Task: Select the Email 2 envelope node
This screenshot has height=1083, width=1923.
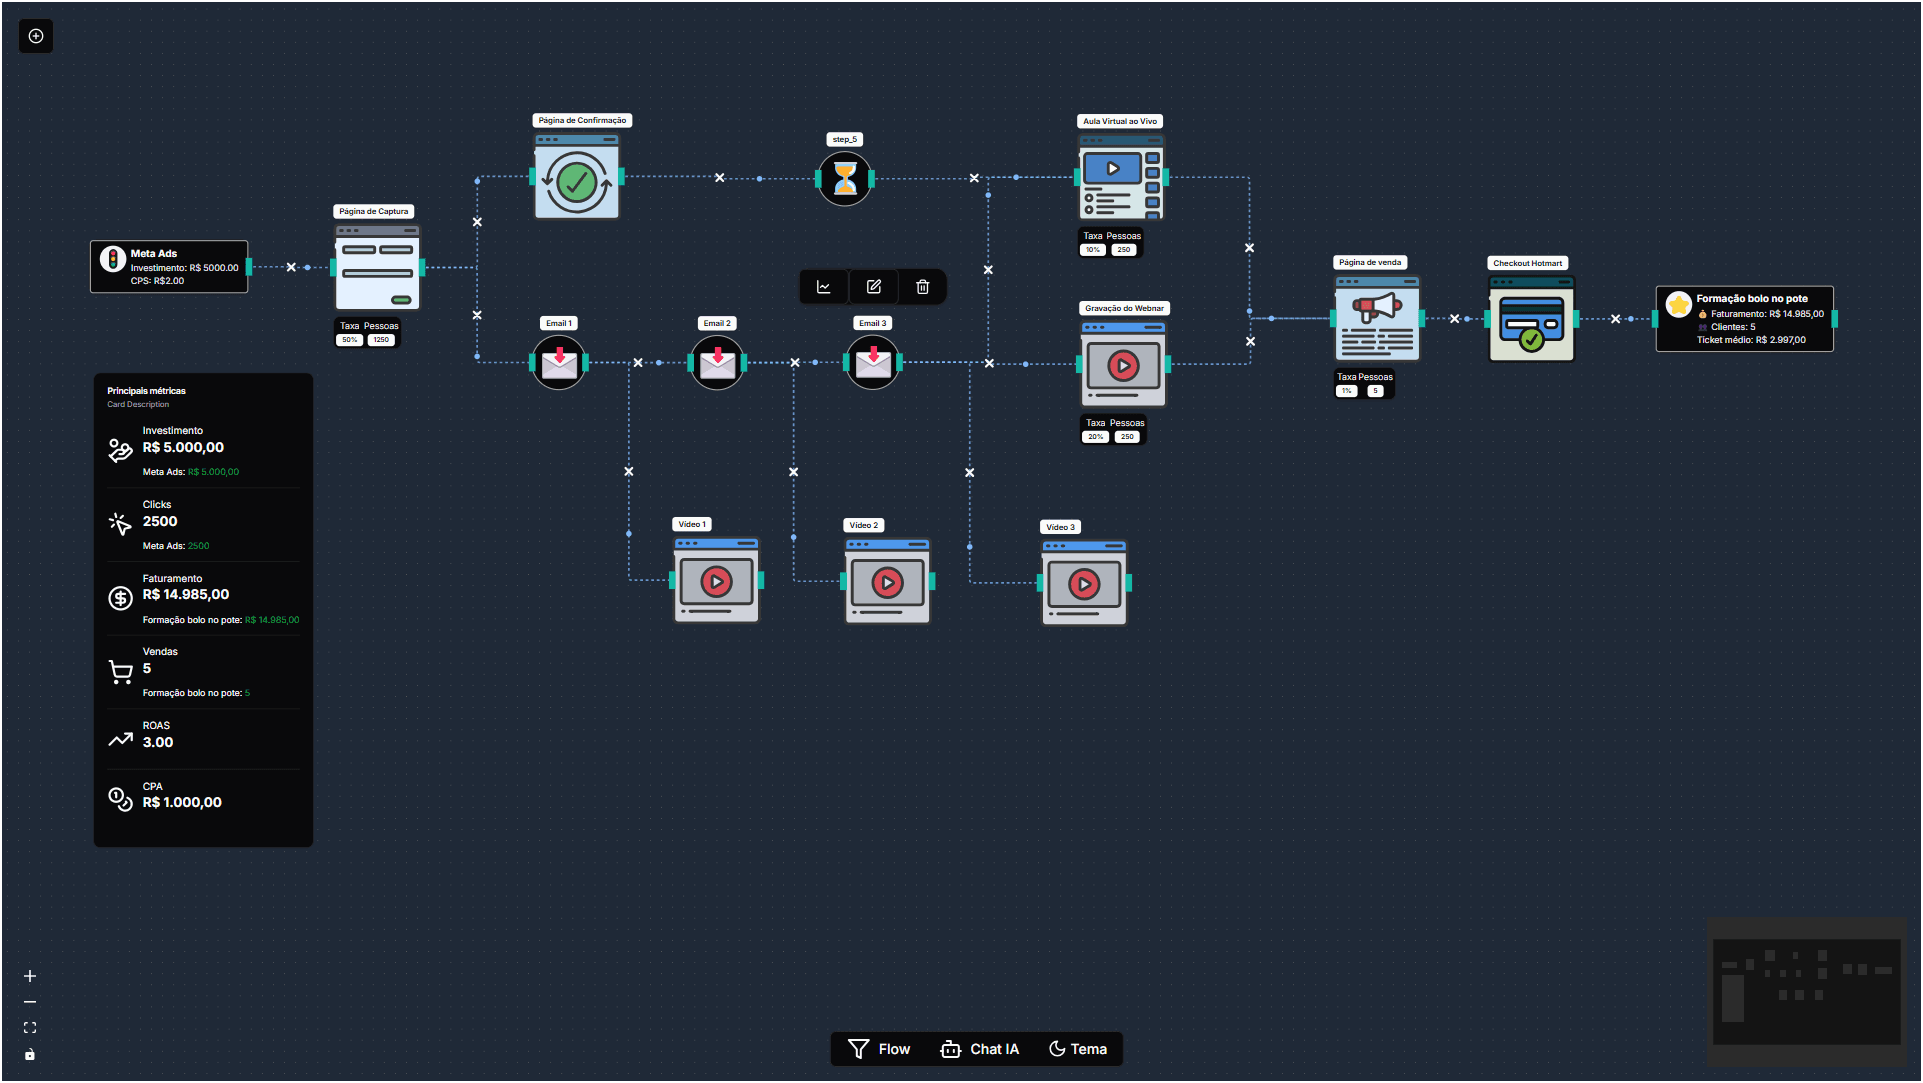Action: click(x=717, y=362)
